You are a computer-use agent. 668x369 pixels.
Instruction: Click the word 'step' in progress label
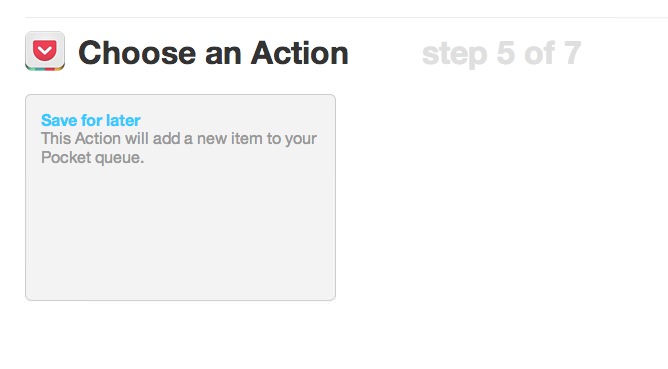[x=455, y=55]
